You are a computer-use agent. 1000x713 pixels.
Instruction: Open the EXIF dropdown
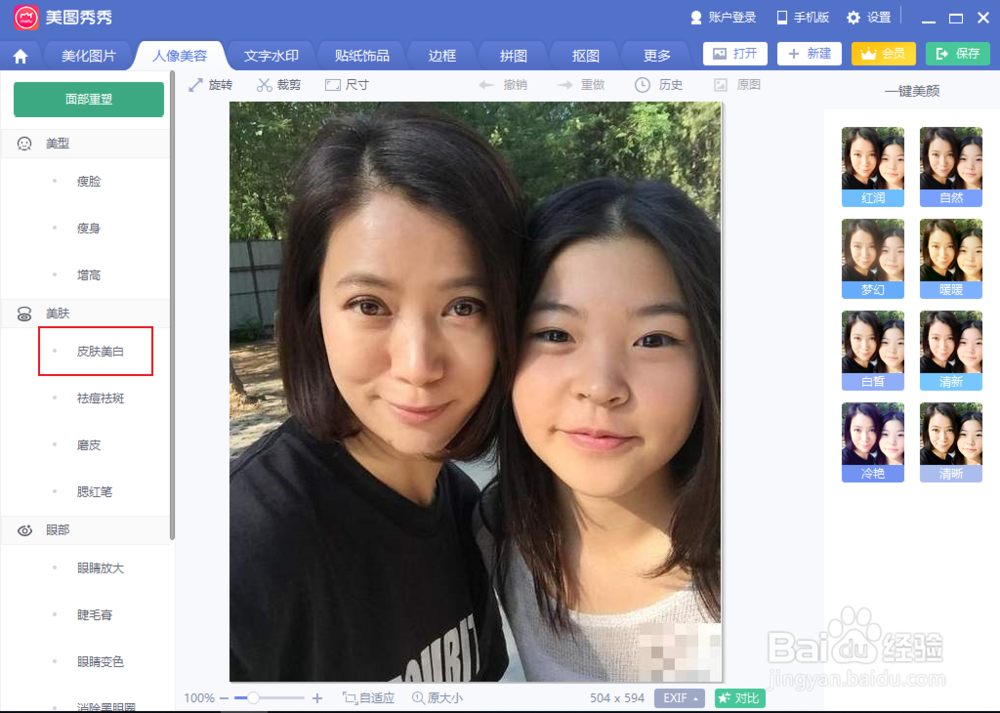tap(680, 698)
